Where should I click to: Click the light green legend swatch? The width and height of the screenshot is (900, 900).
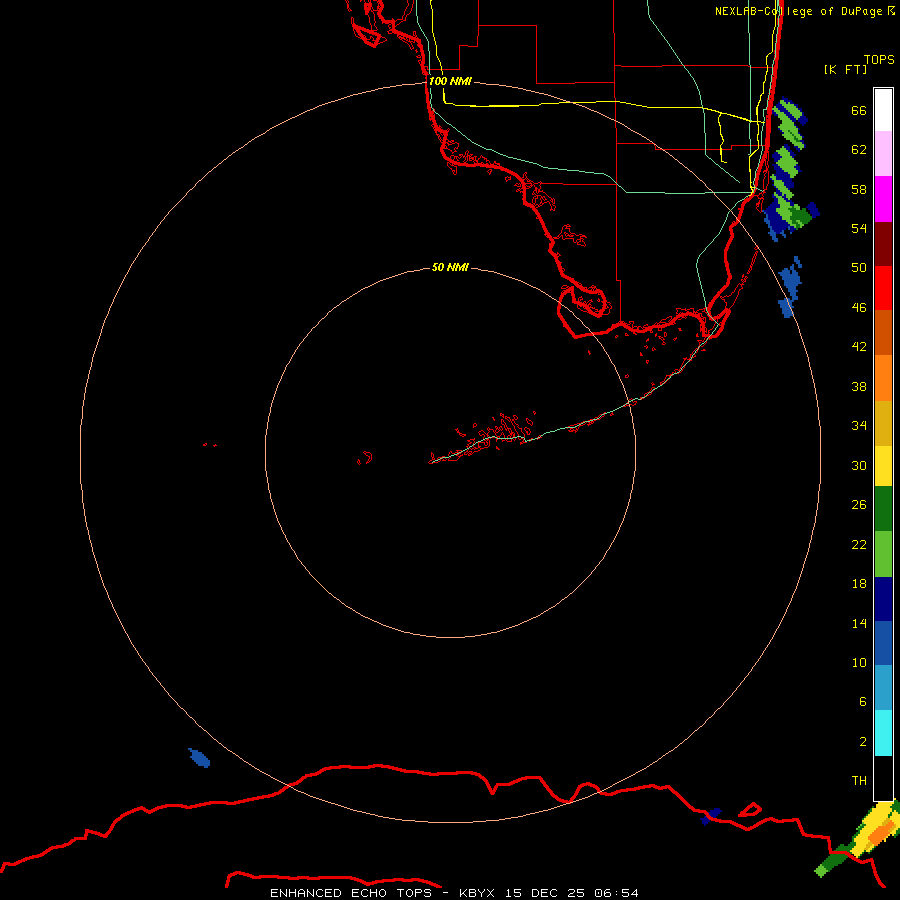point(883,554)
